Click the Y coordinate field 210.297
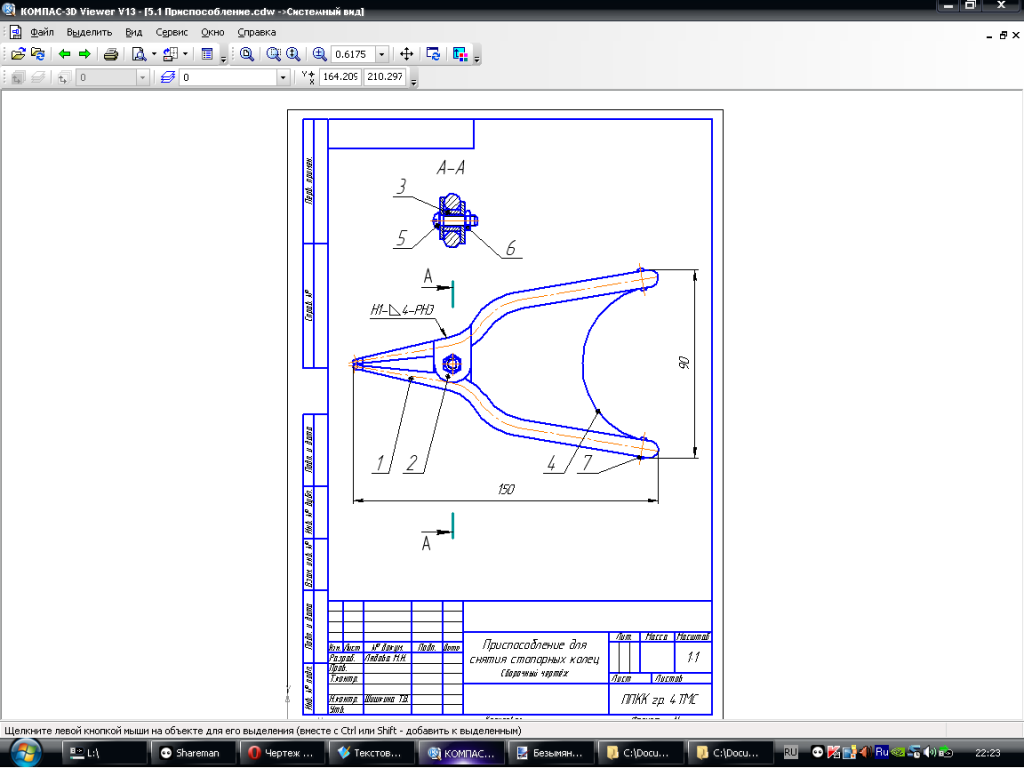This screenshot has width=1024, height=768. point(385,77)
